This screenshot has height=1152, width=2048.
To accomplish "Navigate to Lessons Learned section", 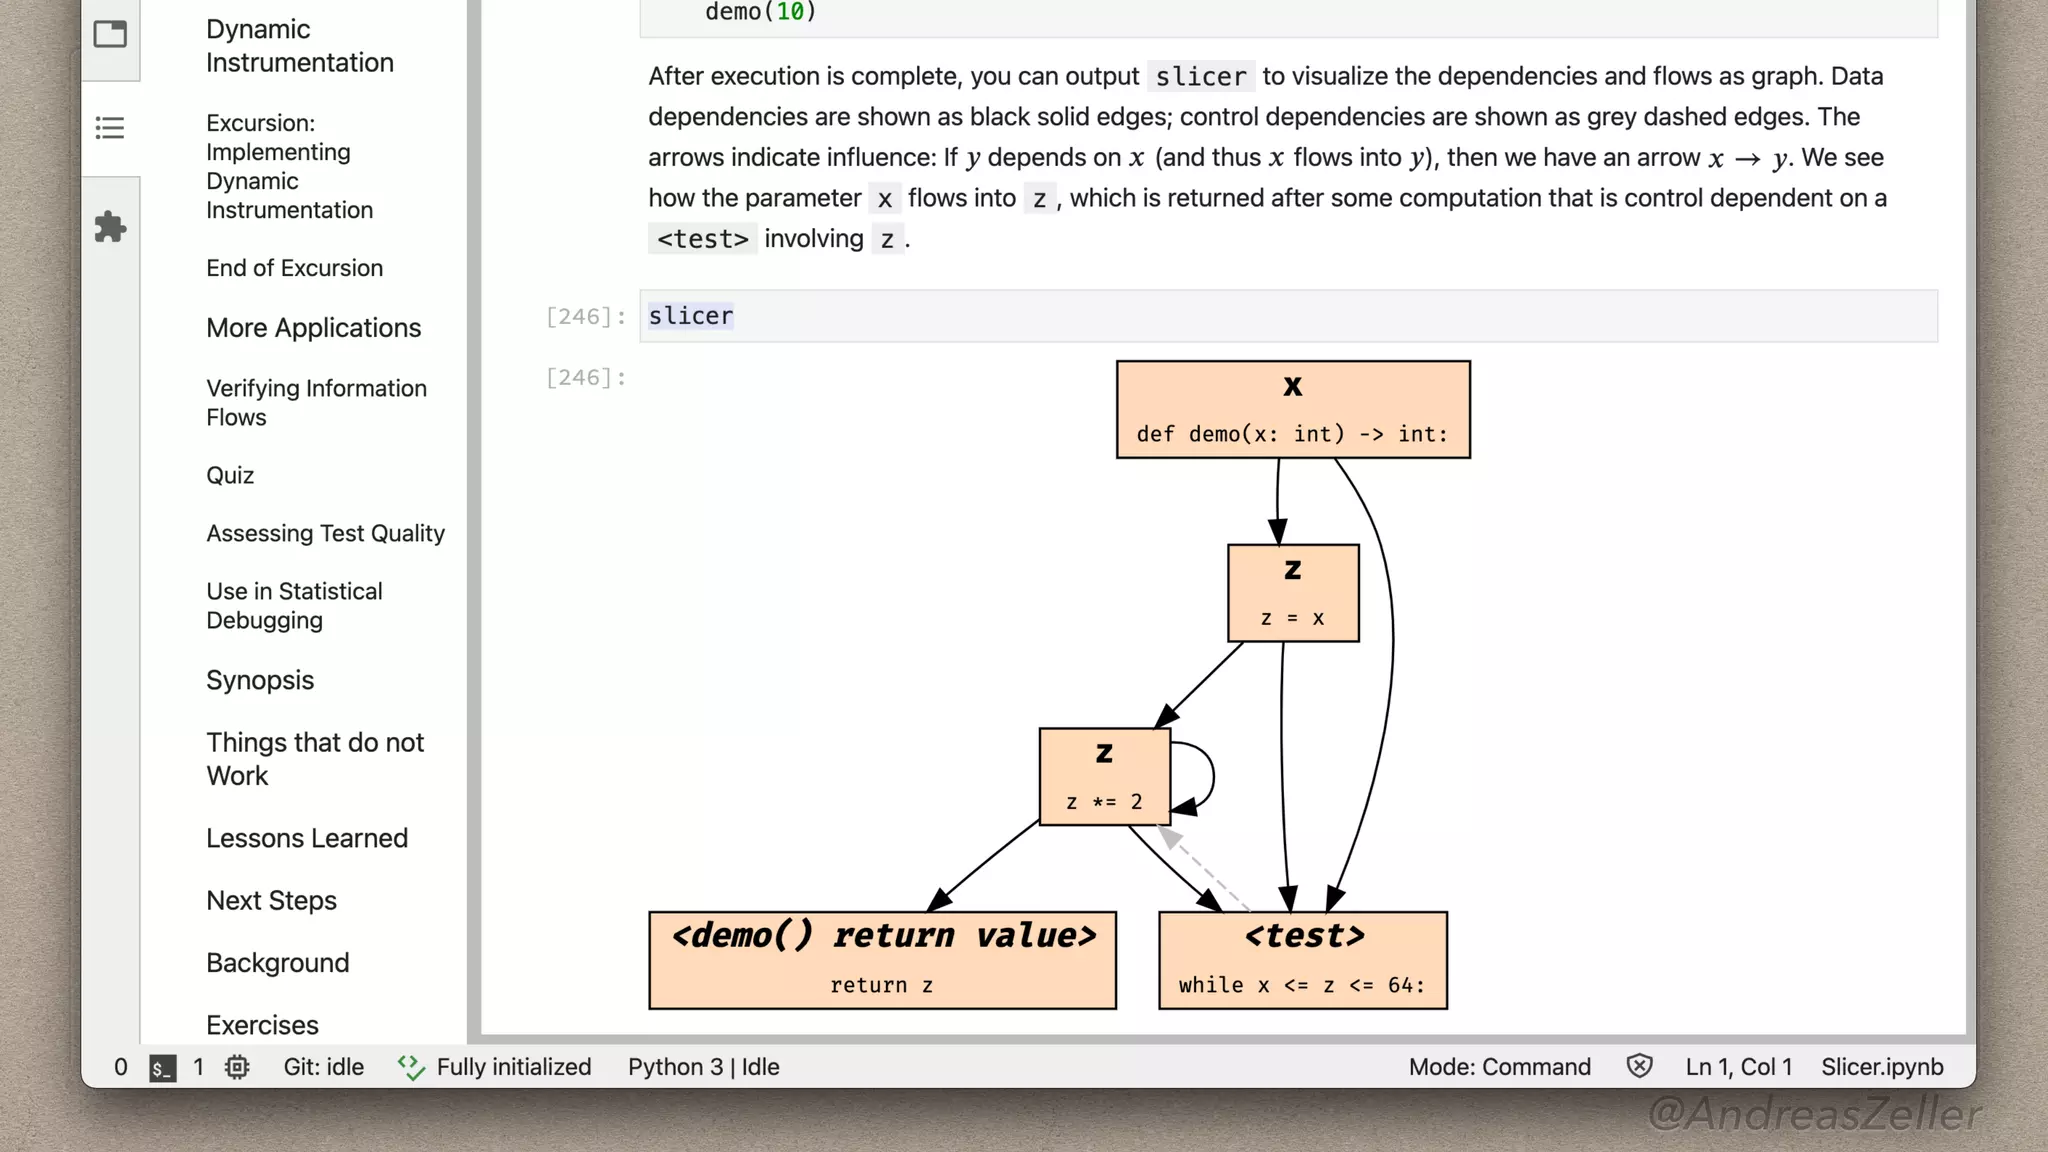I will point(307,838).
